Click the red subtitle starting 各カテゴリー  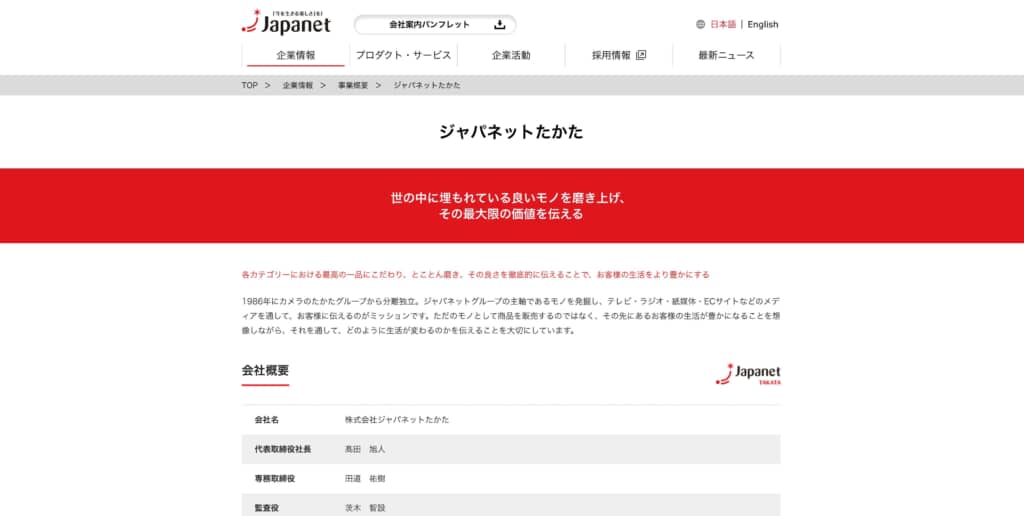(475, 275)
